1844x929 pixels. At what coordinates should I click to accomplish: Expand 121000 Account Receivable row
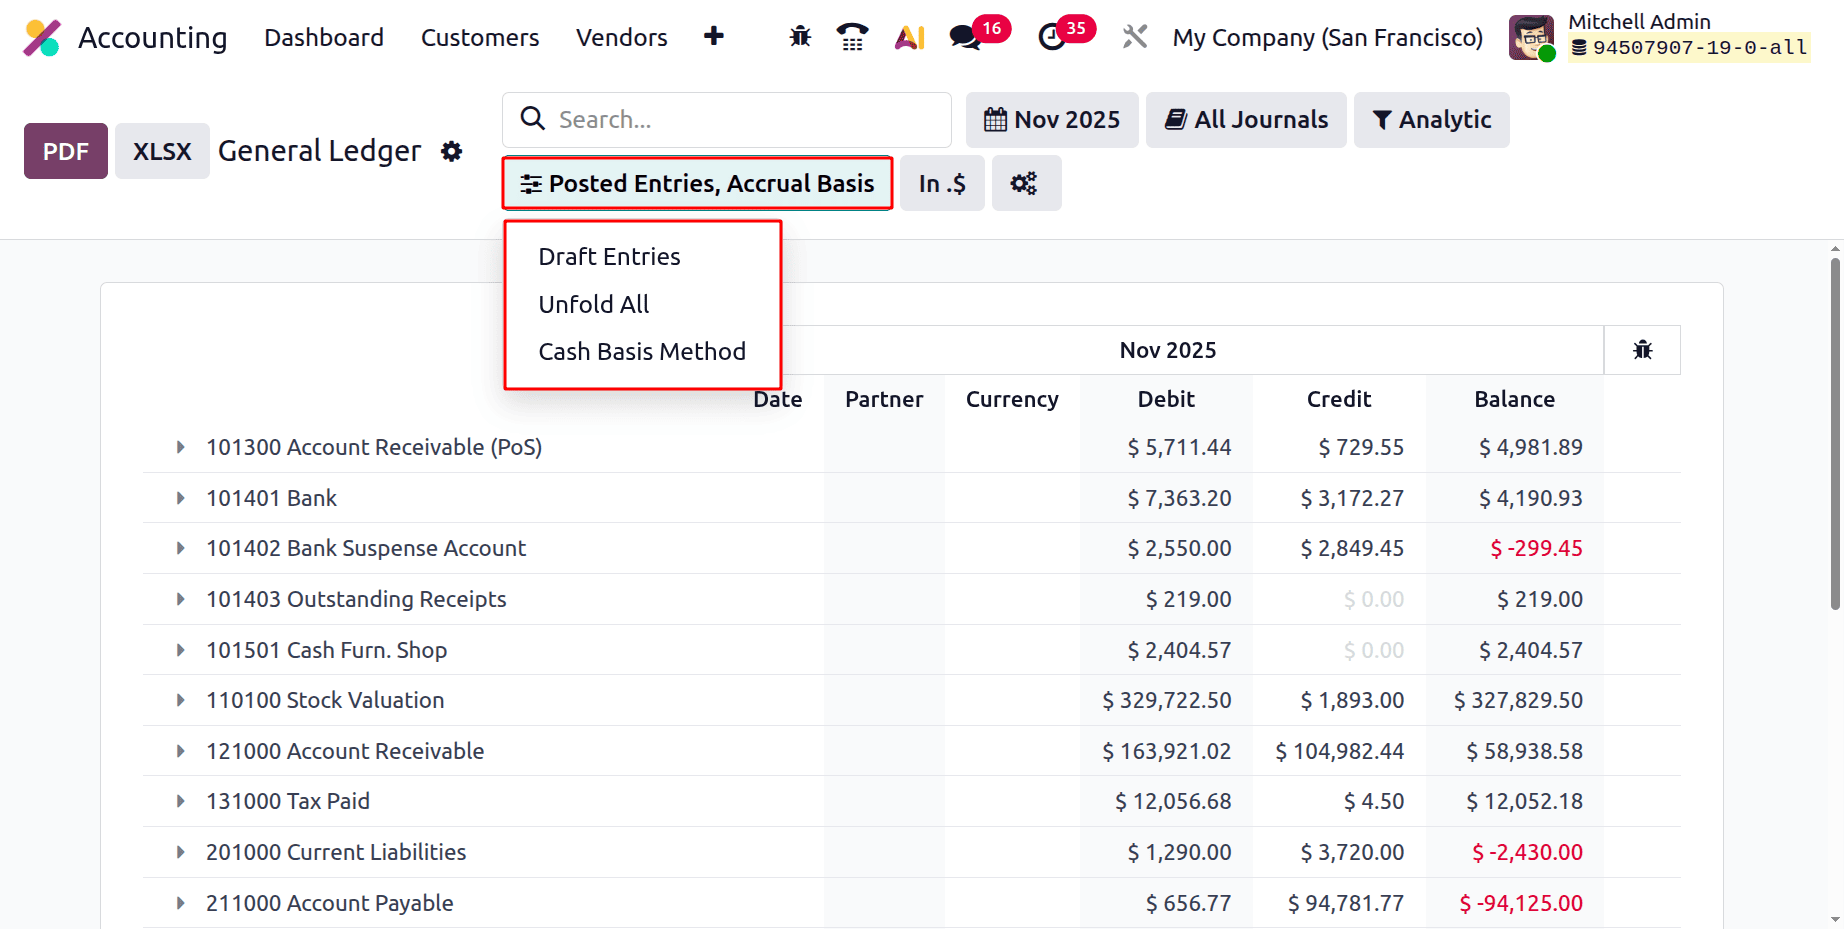tap(180, 751)
